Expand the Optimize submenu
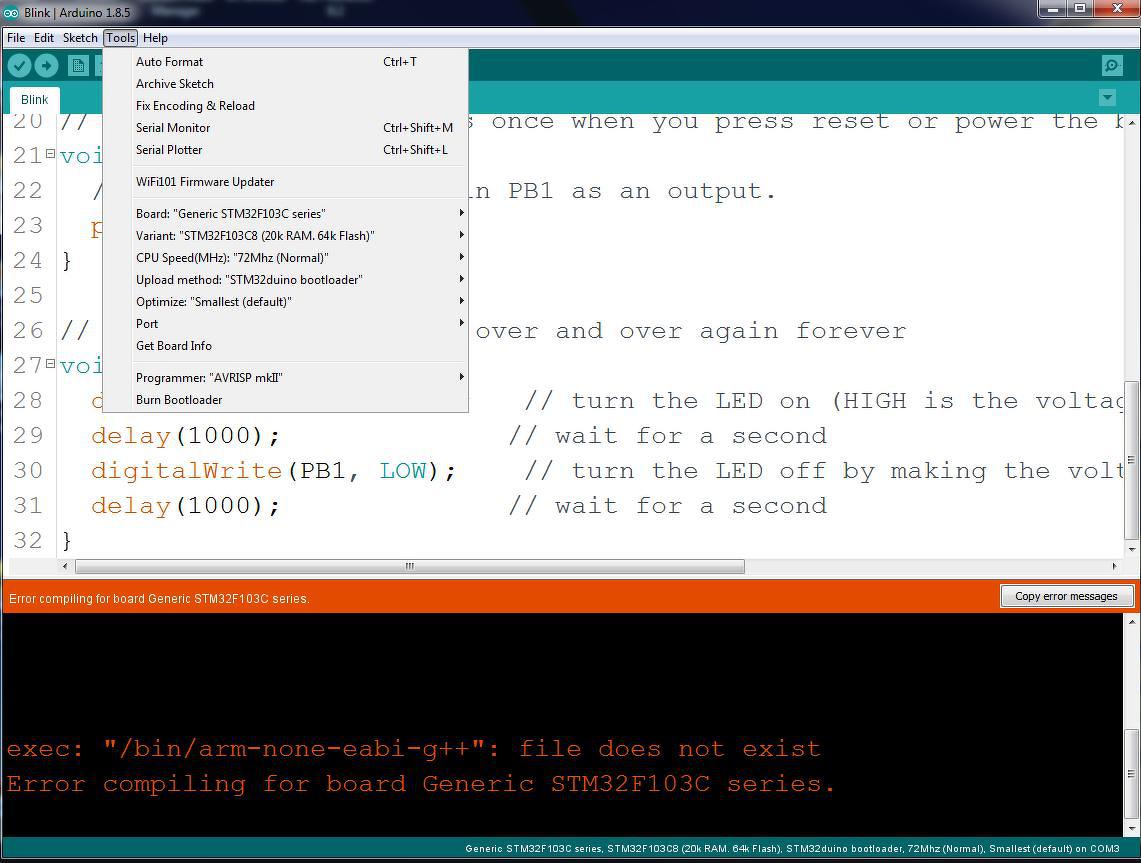Viewport: 1141px width, 863px height. pos(285,301)
